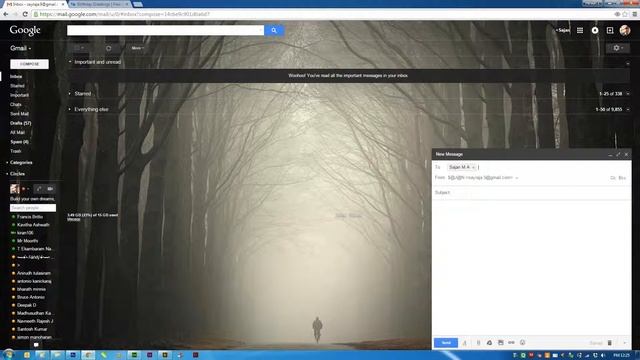Add Bcc recipients link
This screenshot has height=360, width=640.
coord(622,178)
